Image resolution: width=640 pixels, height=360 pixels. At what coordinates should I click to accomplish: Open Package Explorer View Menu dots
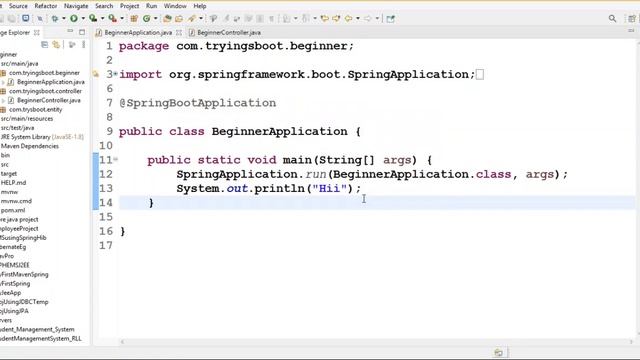tap(84, 44)
